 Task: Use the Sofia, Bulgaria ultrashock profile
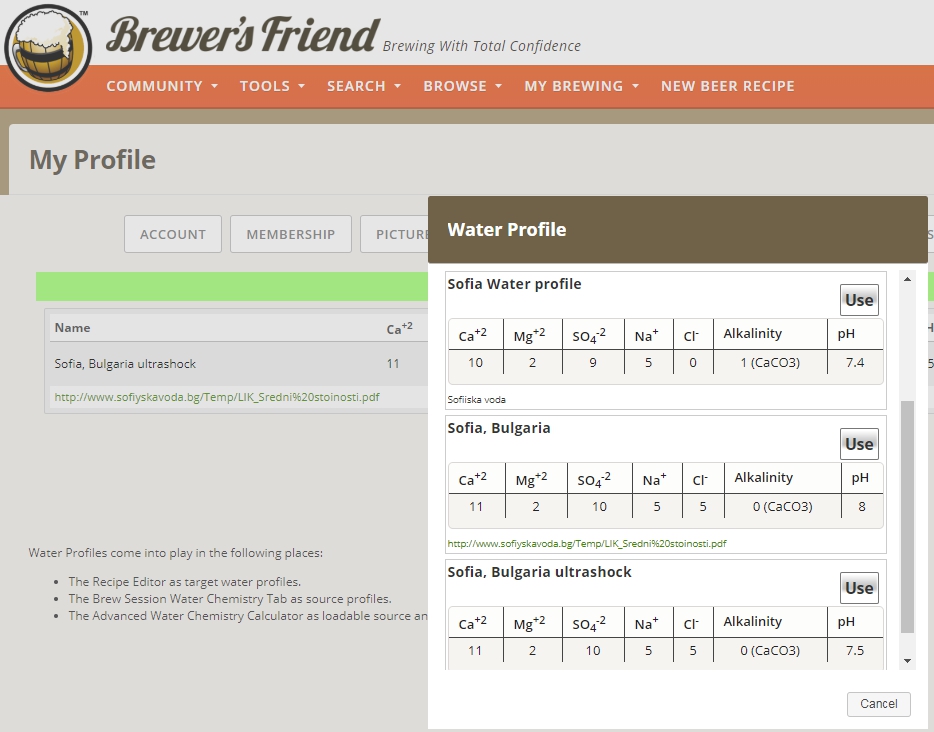click(x=859, y=588)
